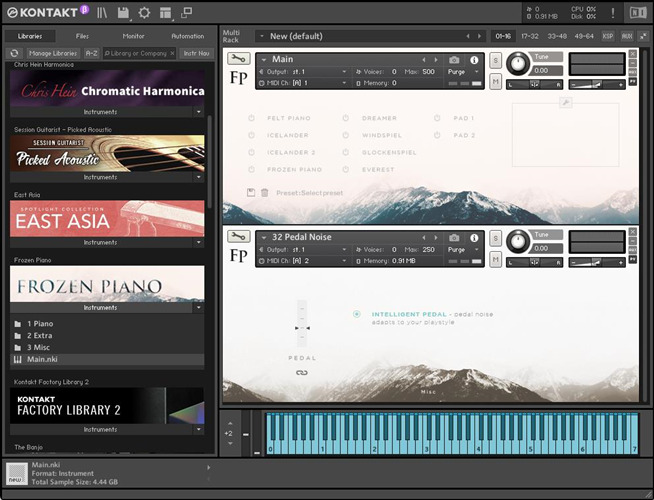Viewport: 654px width, 500px height.
Task: Toggle Intelligent Pedal option on
Action: point(357,314)
